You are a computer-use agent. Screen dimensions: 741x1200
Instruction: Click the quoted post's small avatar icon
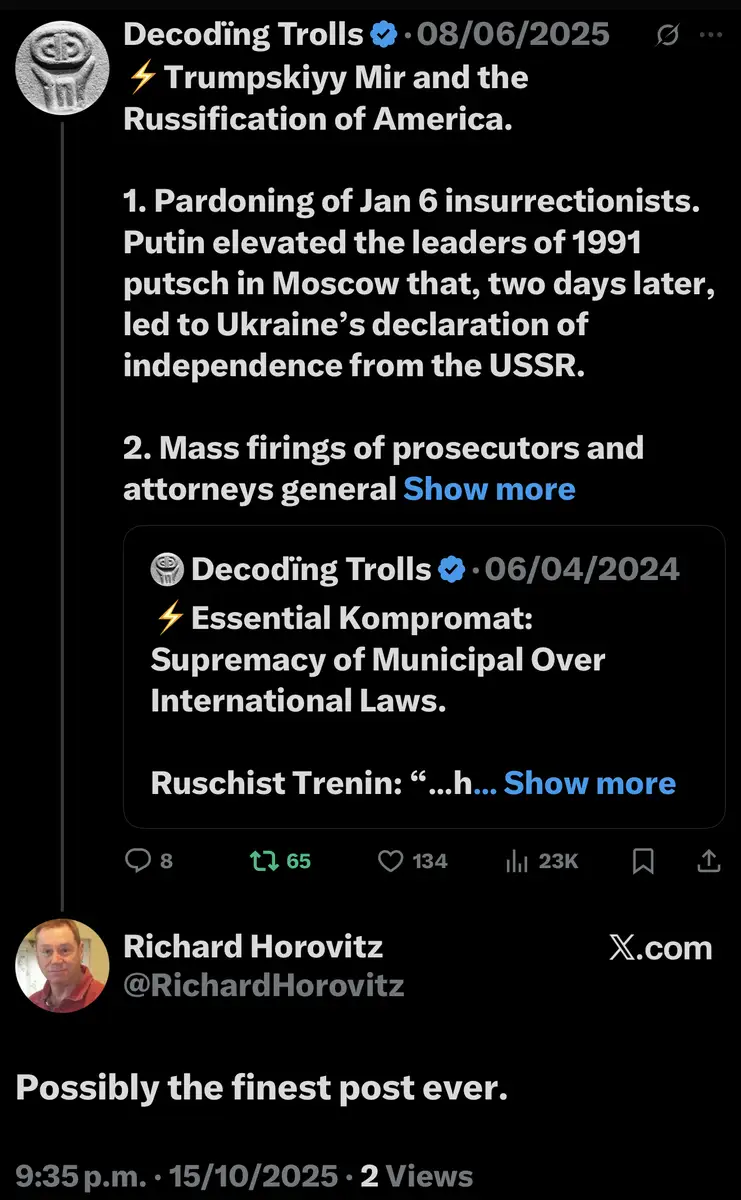[167, 570]
